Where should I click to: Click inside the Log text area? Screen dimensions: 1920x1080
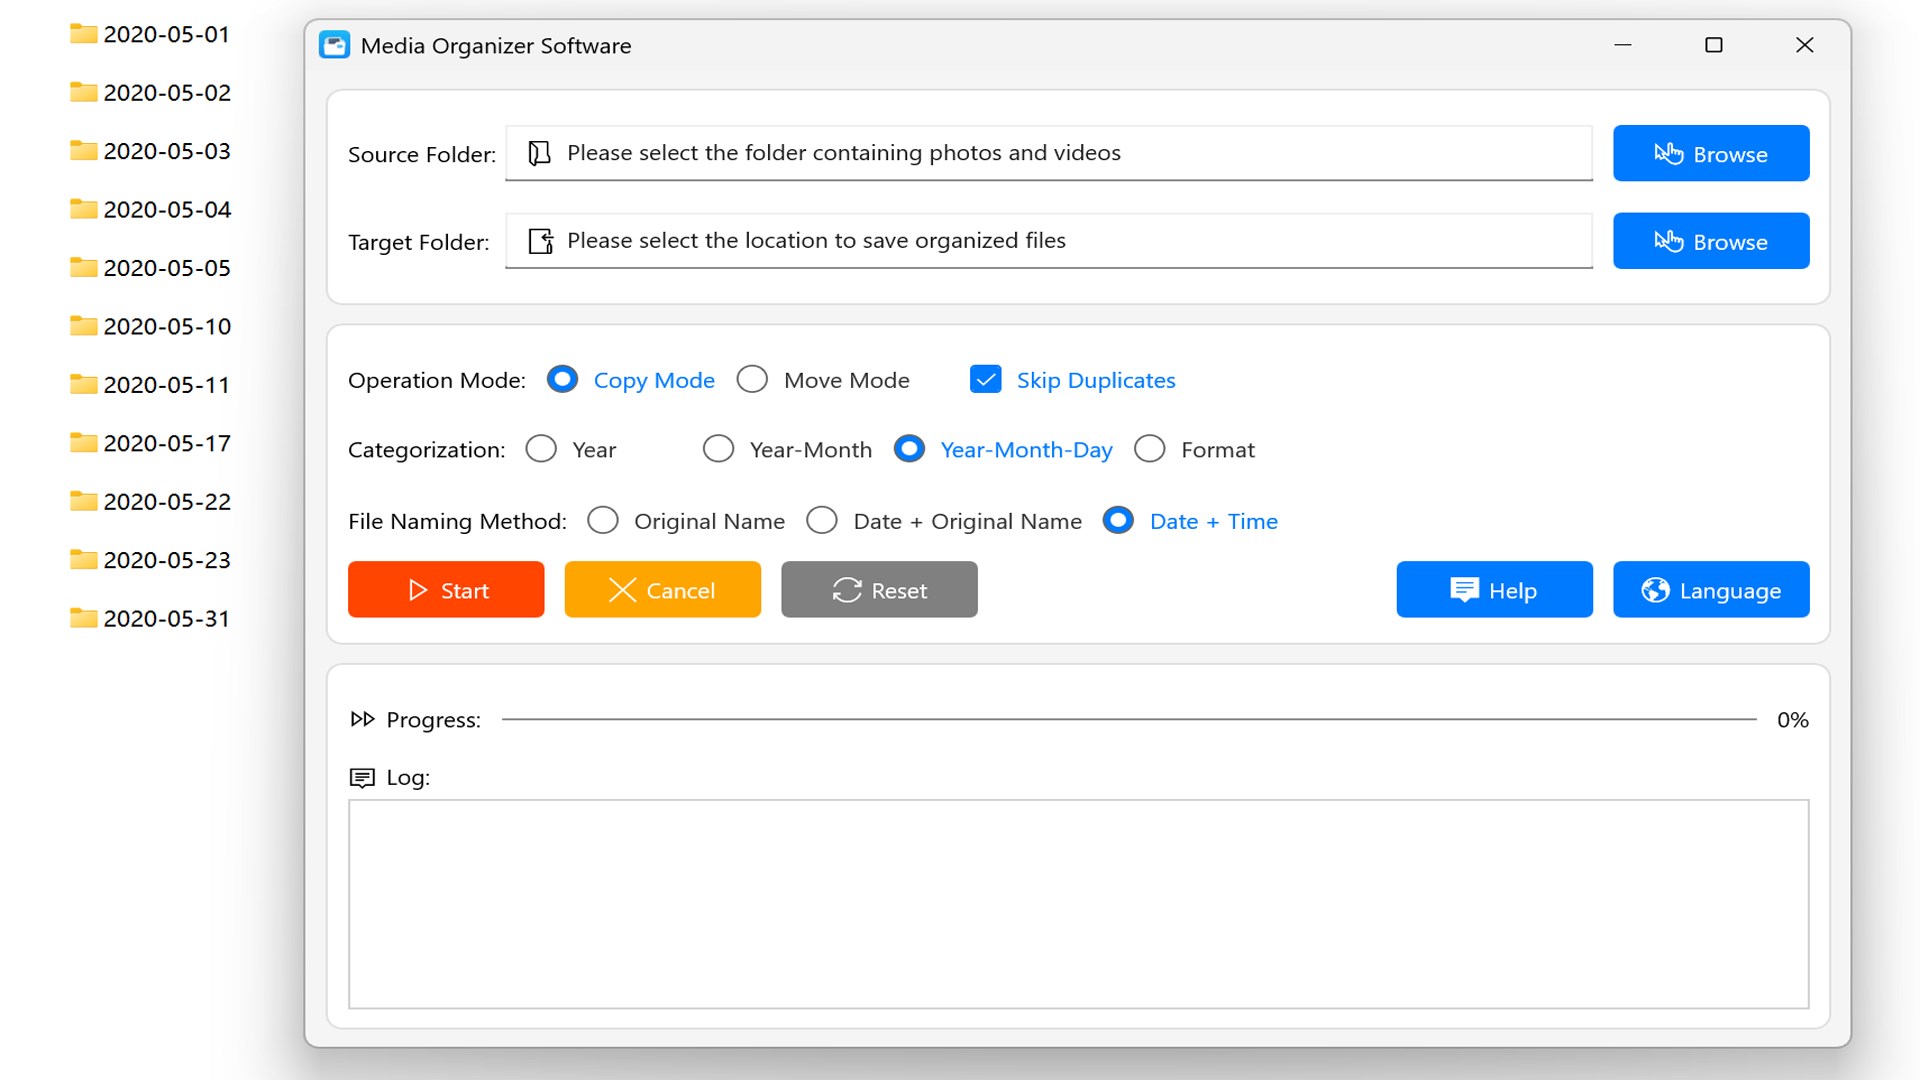1078,904
